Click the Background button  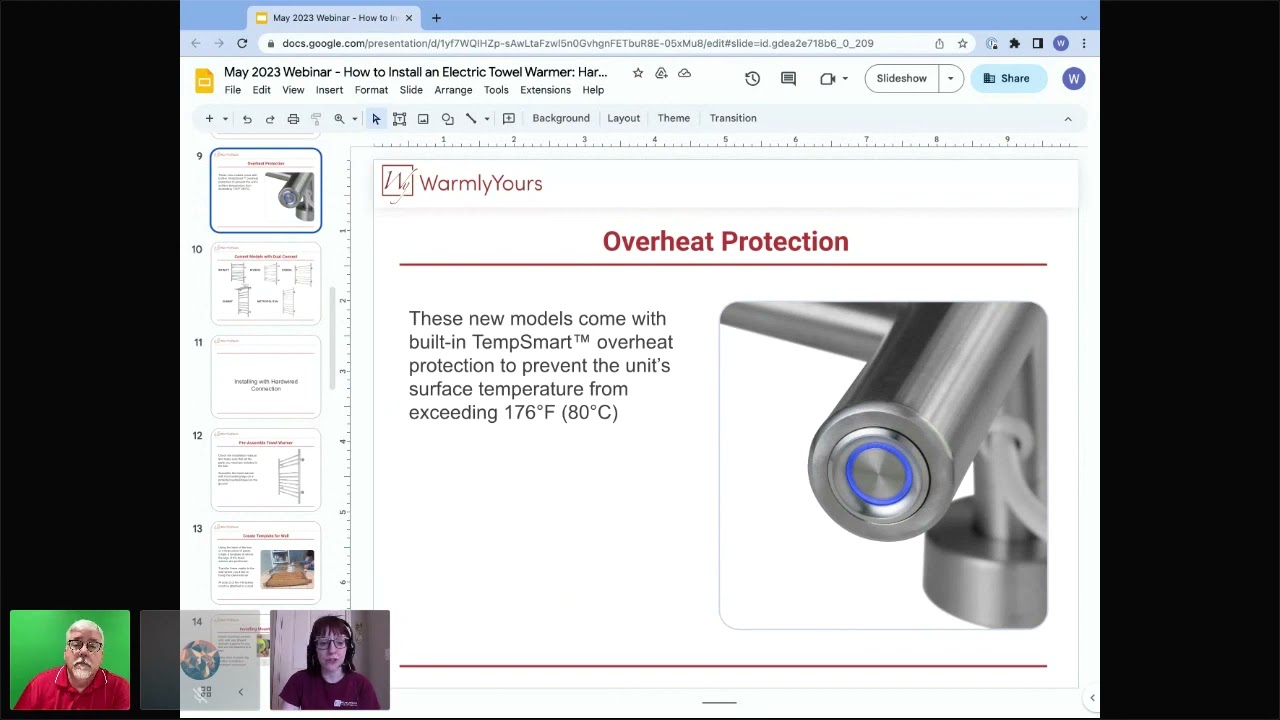pos(561,118)
